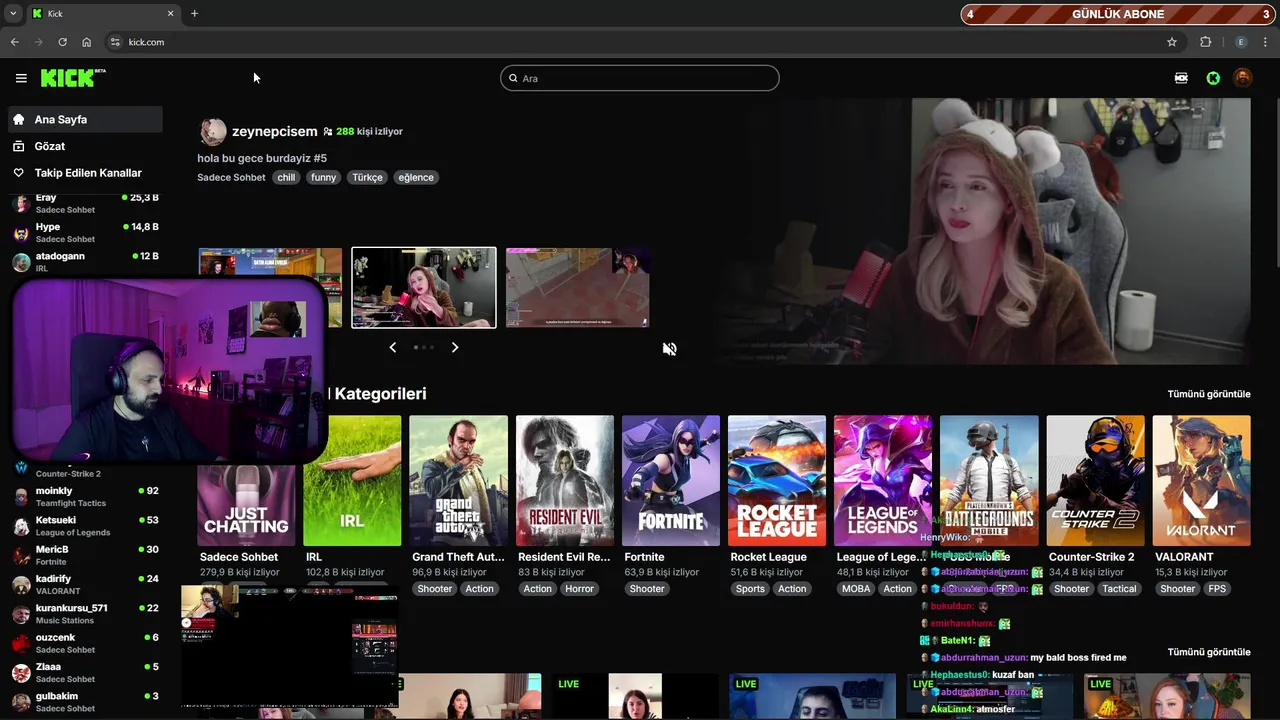Open Resident Evil category card
The image size is (1280, 720).
[x=565, y=480]
